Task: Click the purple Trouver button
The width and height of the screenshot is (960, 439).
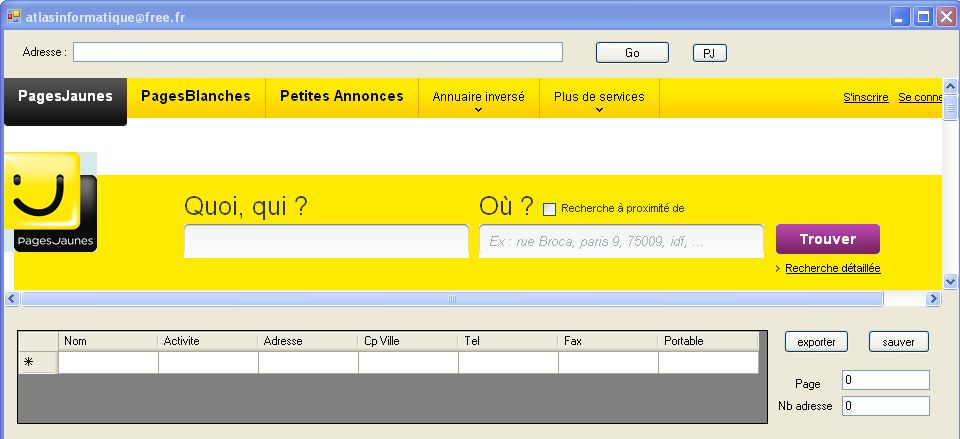Action: tap(828, 239)
